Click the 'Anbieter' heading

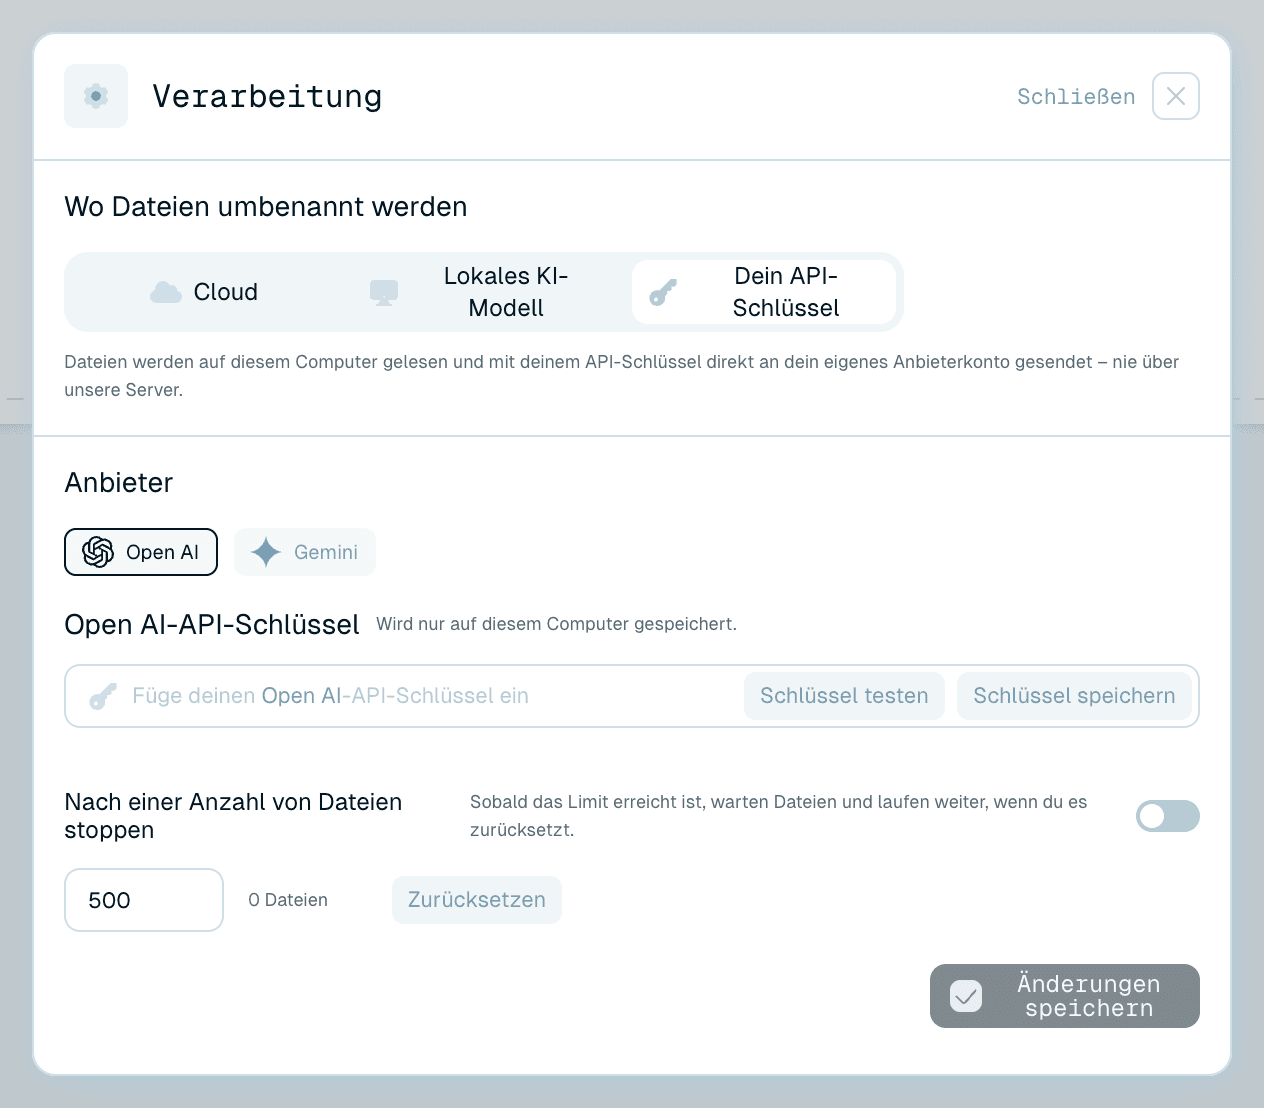119,483
